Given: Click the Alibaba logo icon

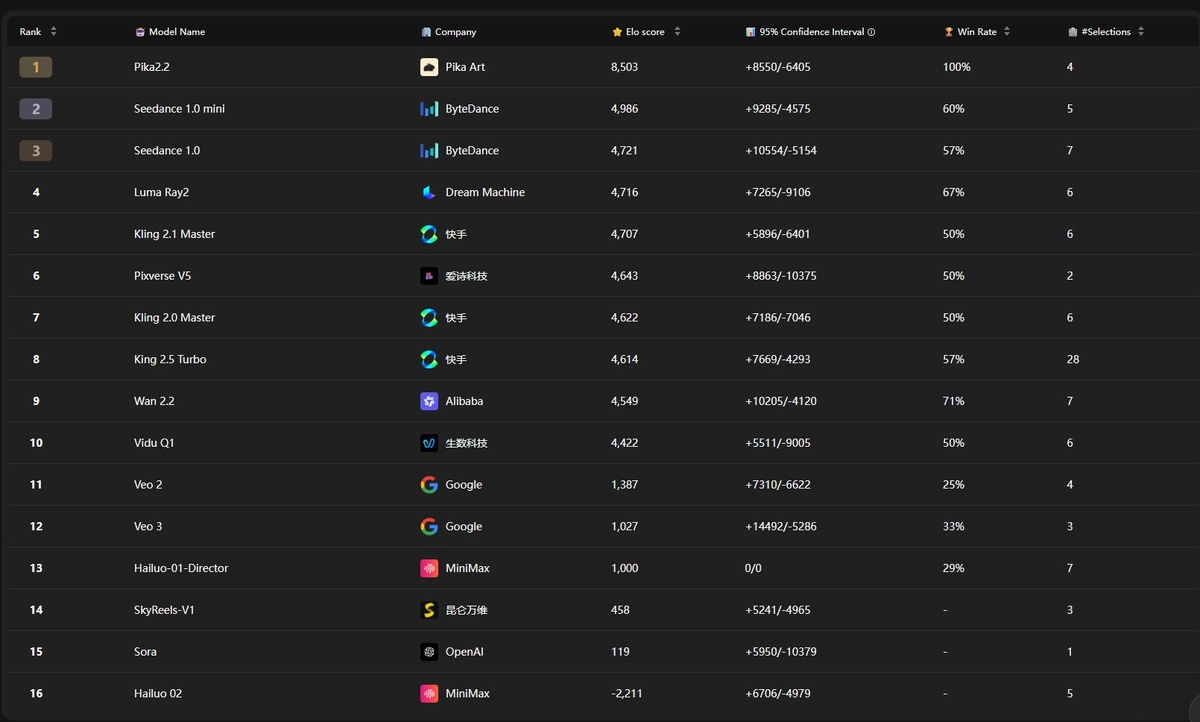Looking at the screenshot, I should (x=429, y=401).
